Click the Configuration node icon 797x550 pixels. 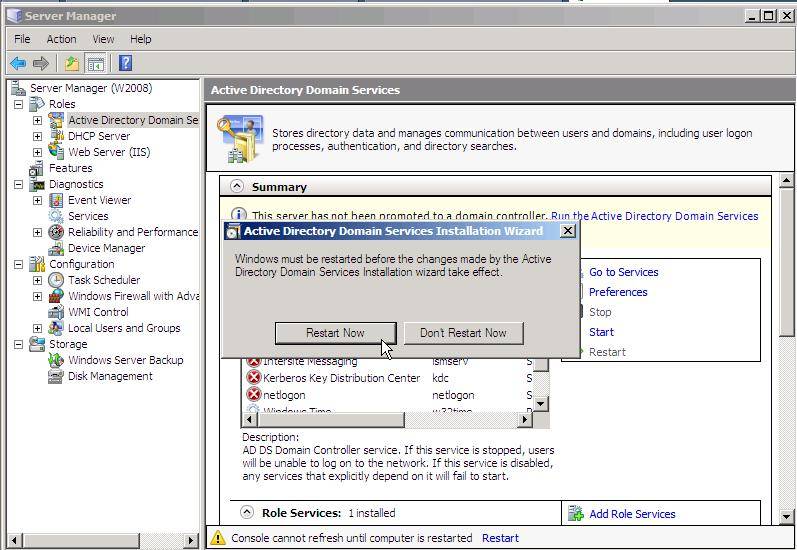(37, 264)
